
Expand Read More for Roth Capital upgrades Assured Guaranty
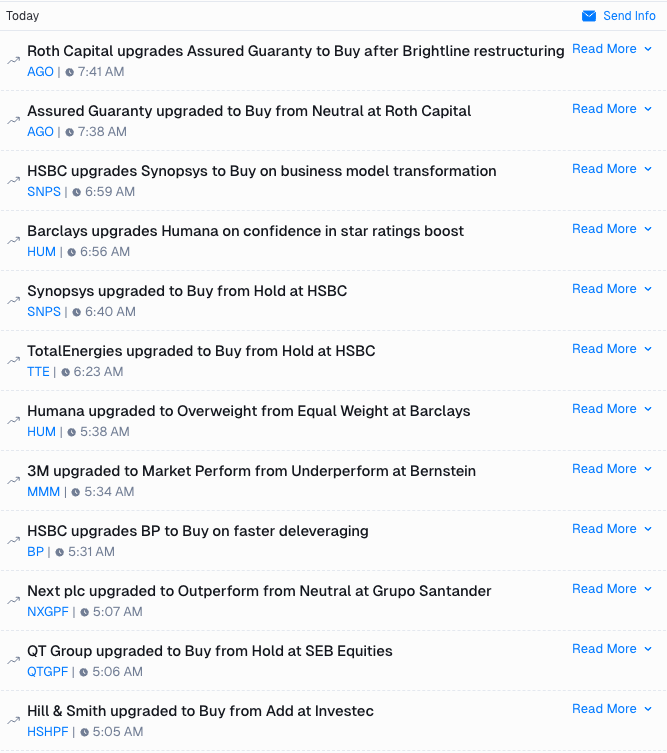click(612, 49)
